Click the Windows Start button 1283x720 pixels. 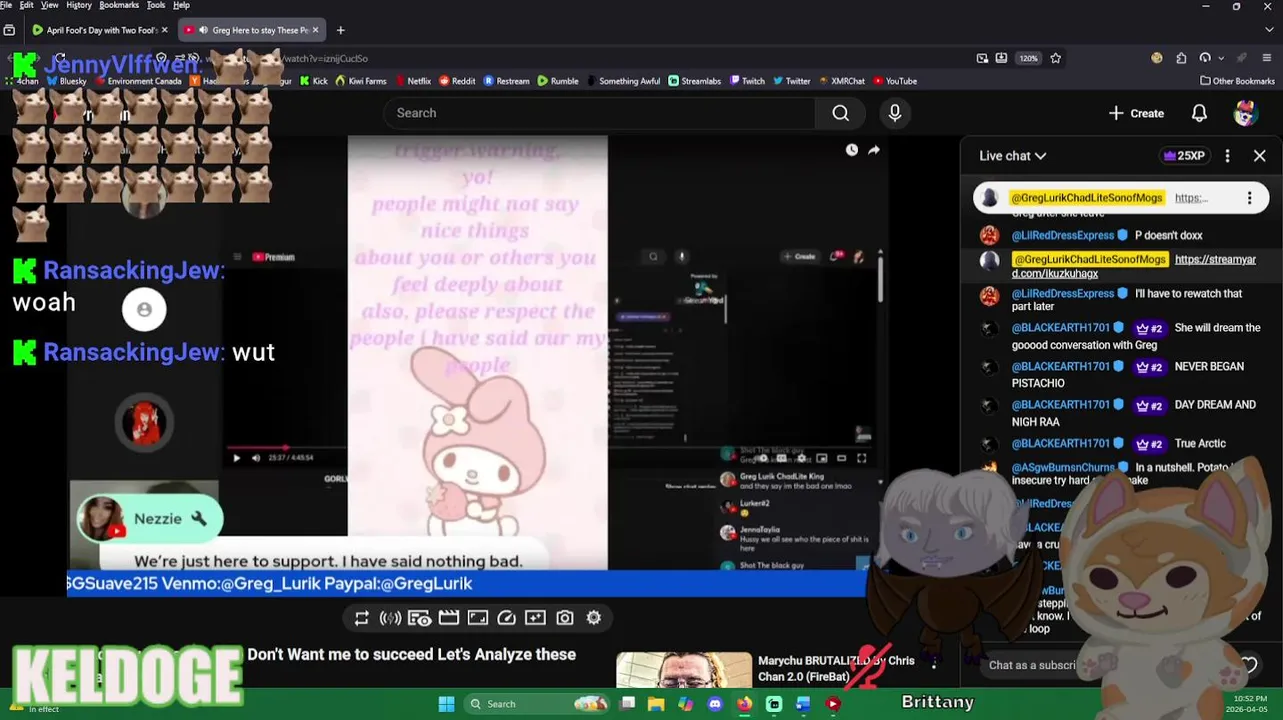pos(446,704)
